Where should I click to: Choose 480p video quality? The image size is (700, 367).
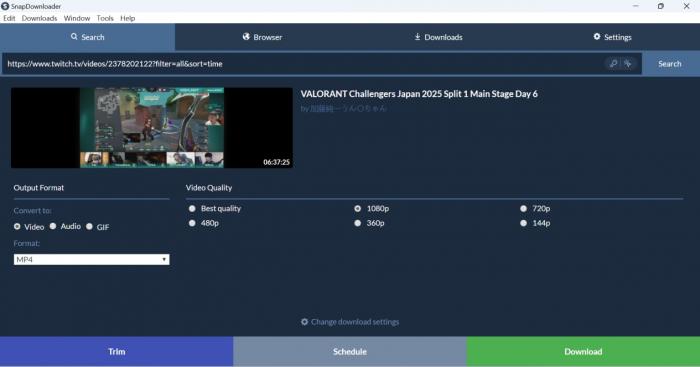click(x=192, y=223)
